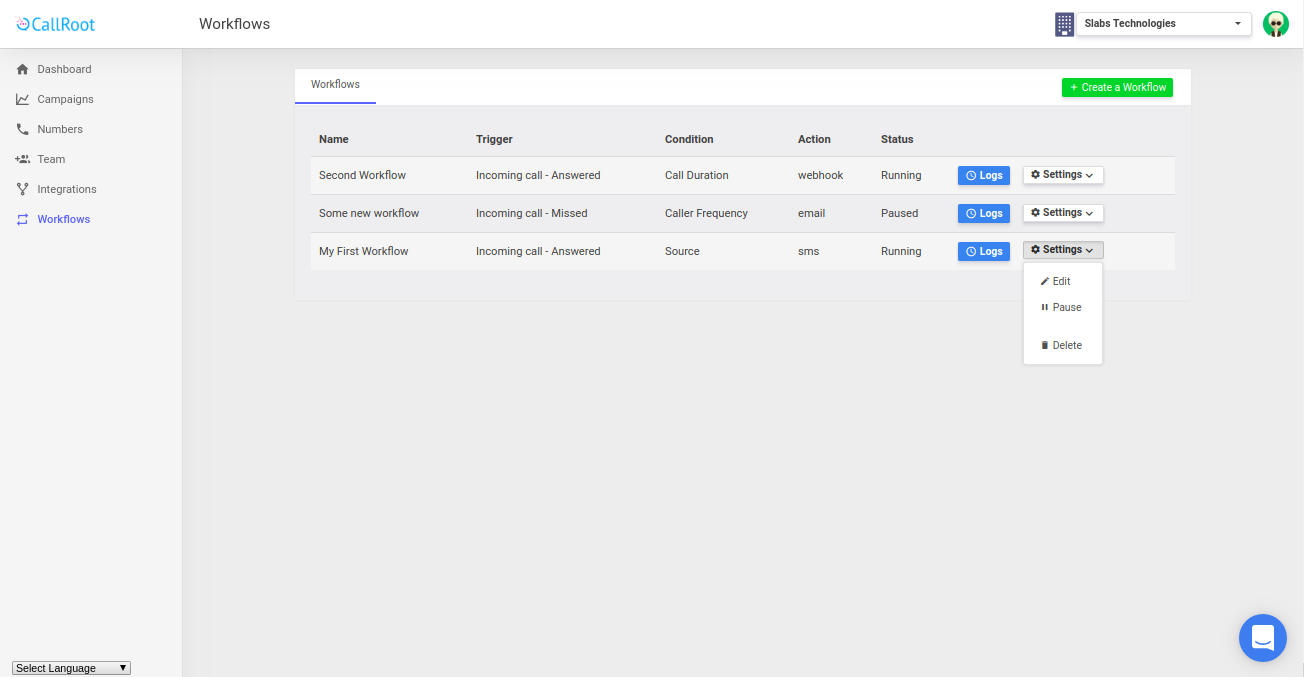Screen dimensions: 1304x677
Task: Switch to the Workflows tab
Action: pos(335,85)
